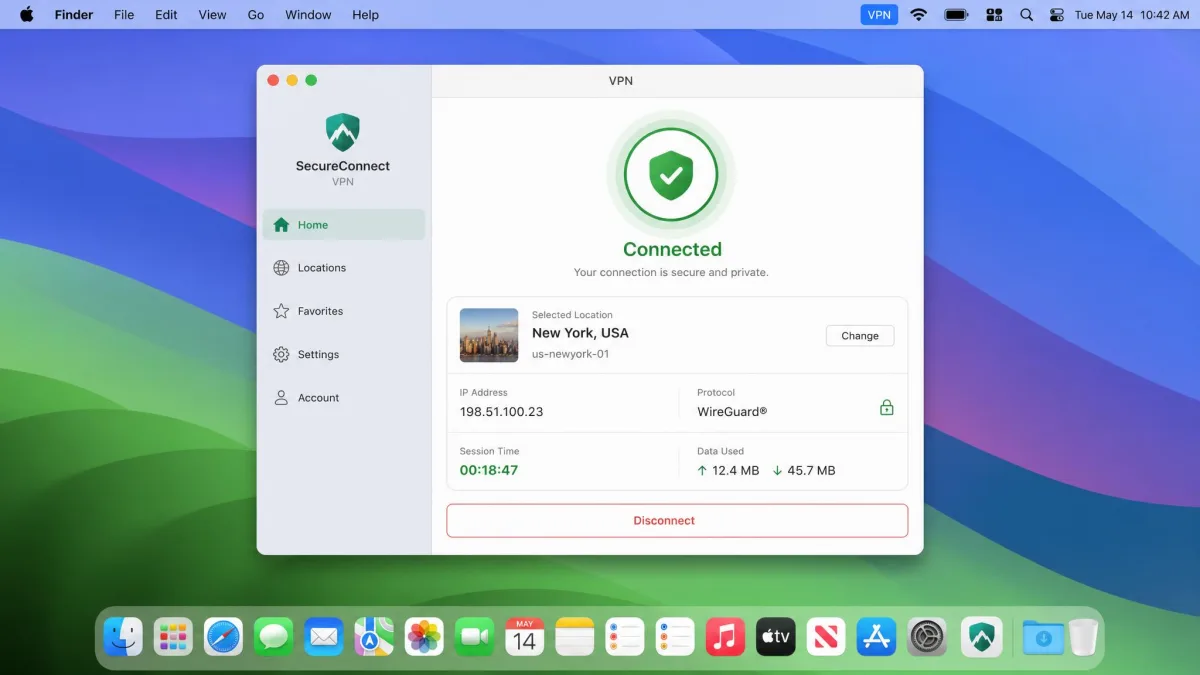Click the New York skyline thumbnail
Screen dimensions: 1200x675
489,335
